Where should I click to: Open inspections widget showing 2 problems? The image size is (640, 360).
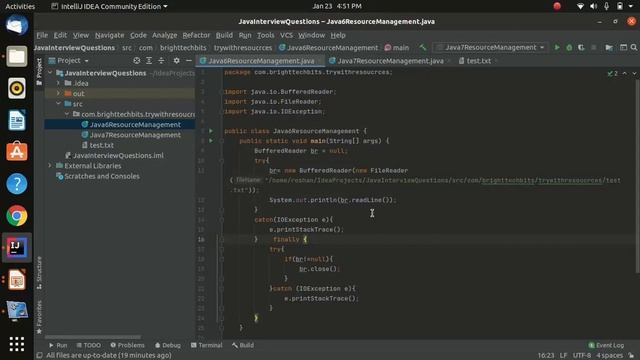point(612,73)
